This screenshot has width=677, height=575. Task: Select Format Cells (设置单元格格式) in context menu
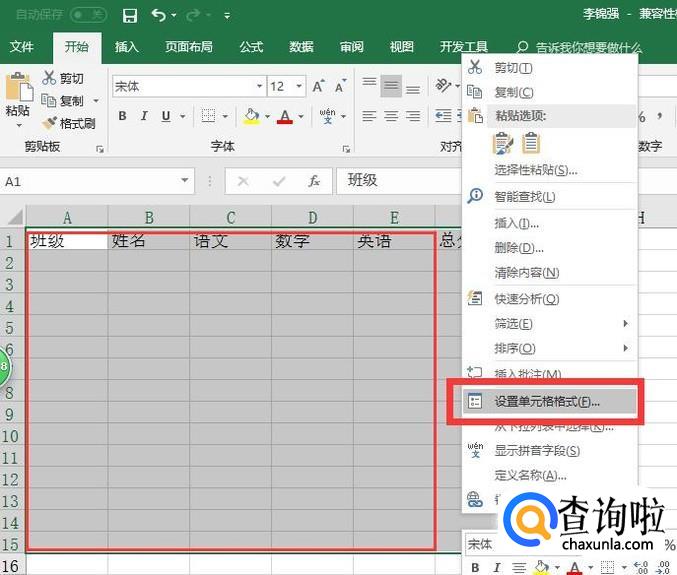coord(547,401)
